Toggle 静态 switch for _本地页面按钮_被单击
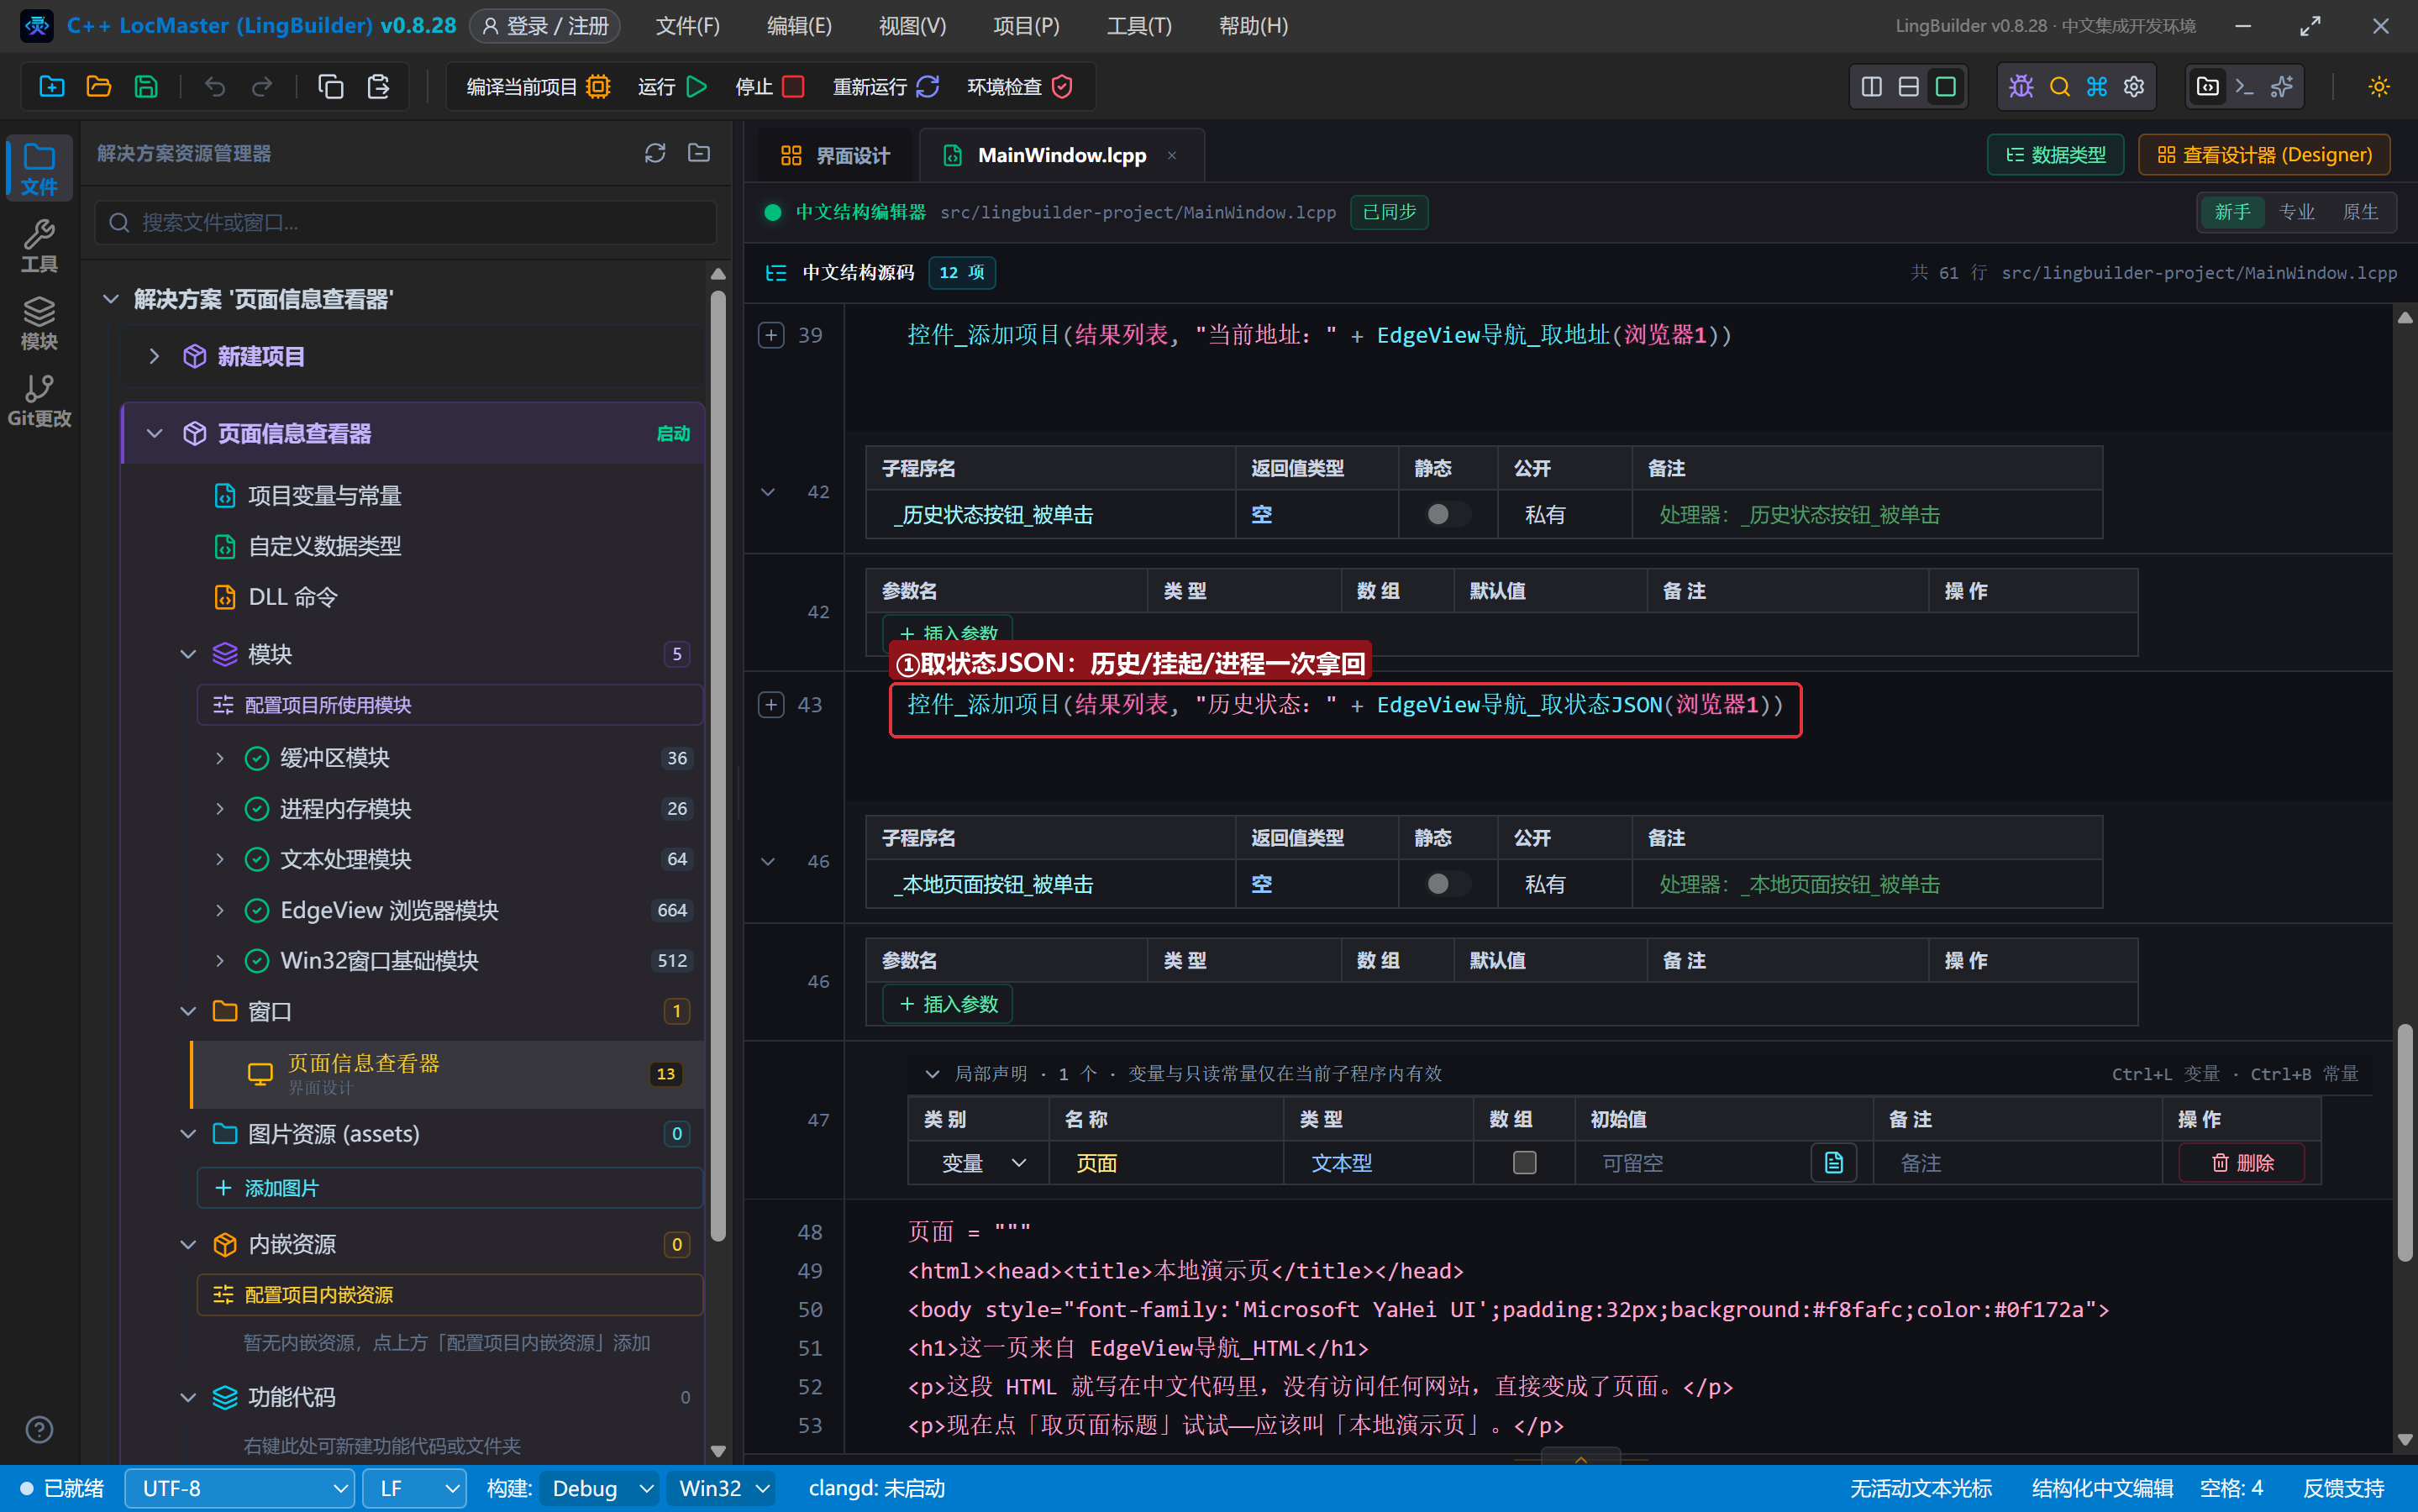Image resolution: width=2418 pixels, height=1512 pixels. (x=1446, y=883)
